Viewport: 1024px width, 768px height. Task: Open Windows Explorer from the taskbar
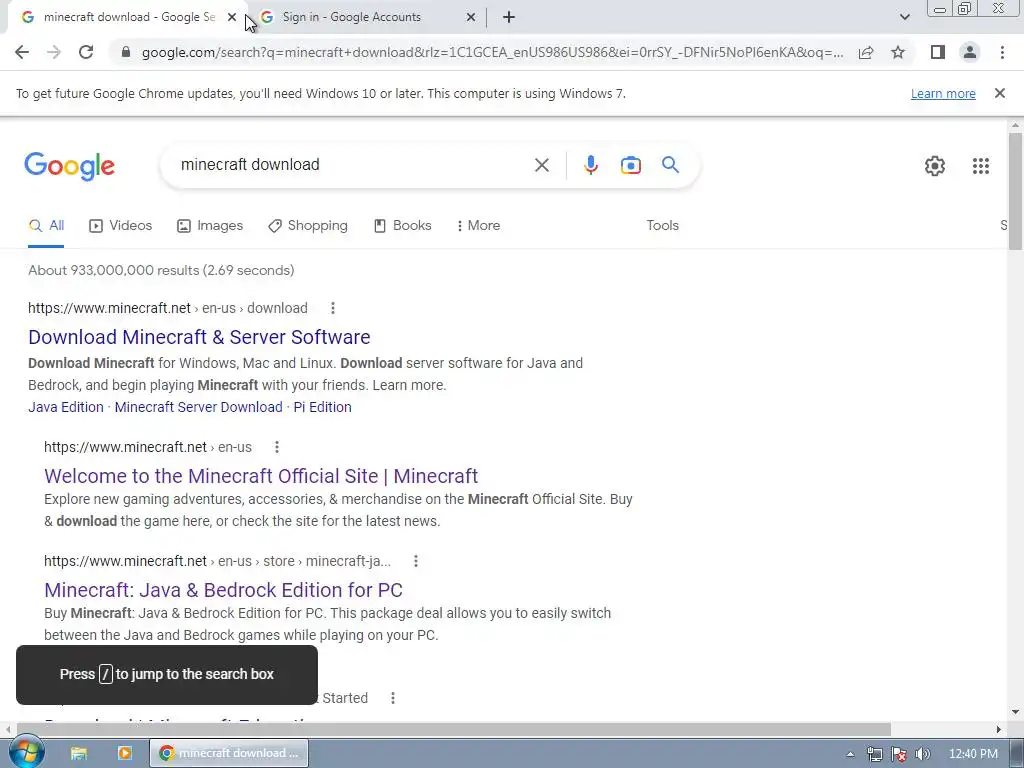pos(78,753)
